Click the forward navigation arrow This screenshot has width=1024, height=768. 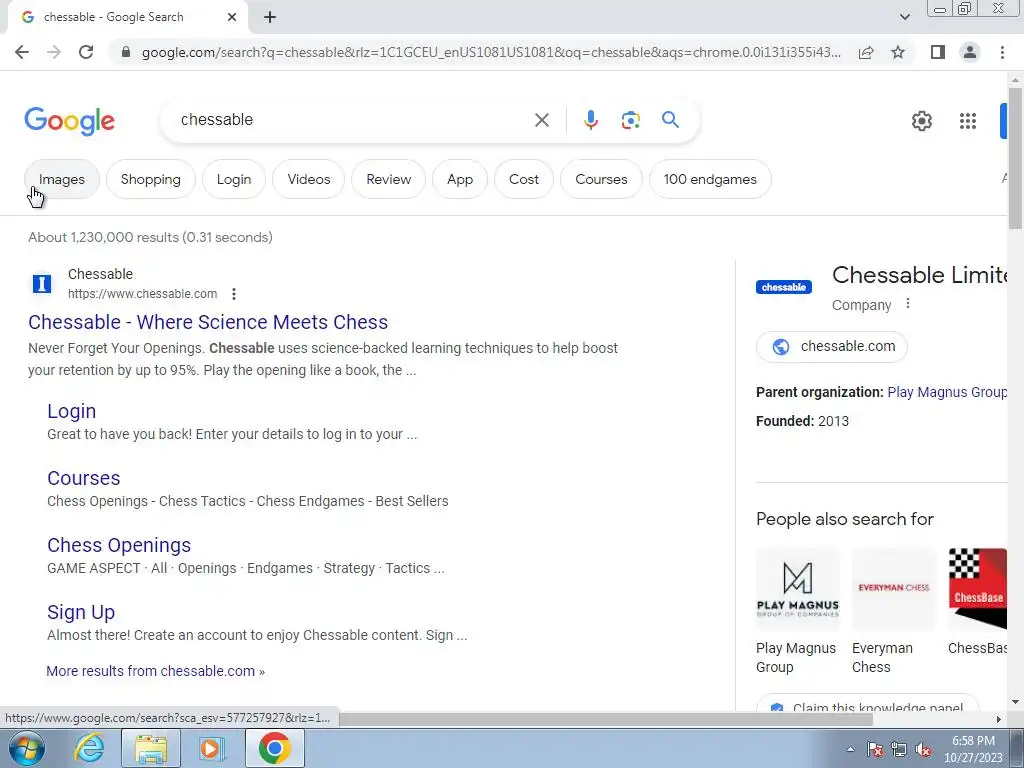pyautogui.click(x=54, y=52)
